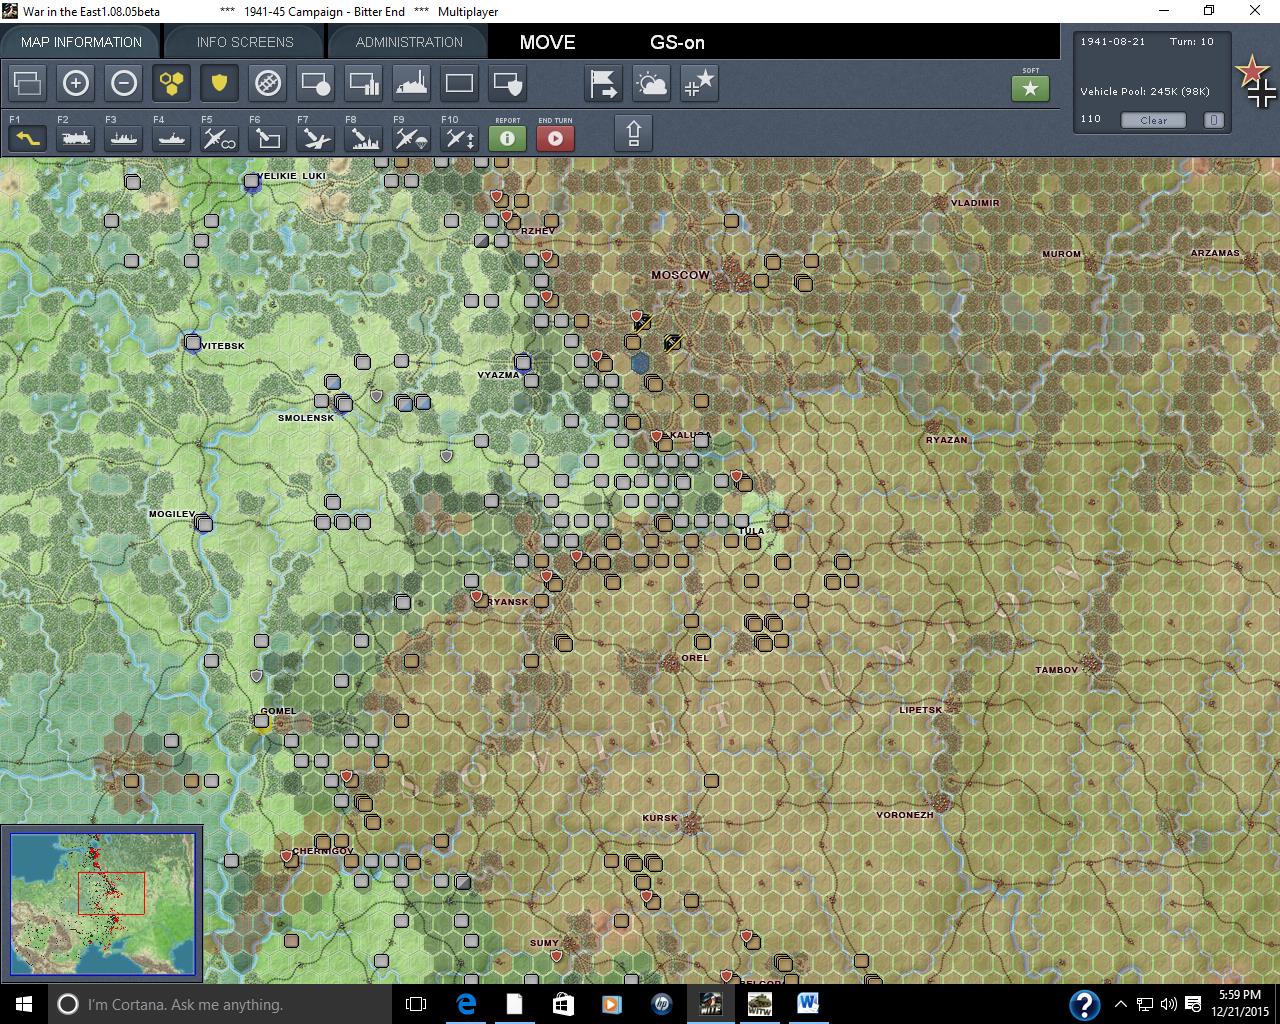Open the Map Information tab
Screen dimensions: 1280x1024
[x=81, y=42]
